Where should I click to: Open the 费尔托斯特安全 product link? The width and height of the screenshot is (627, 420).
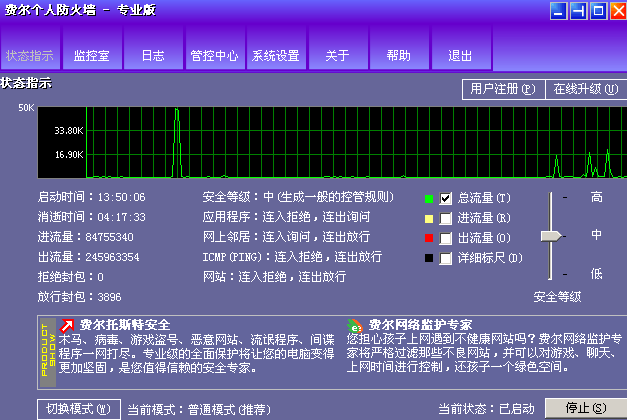coord(125,325)
